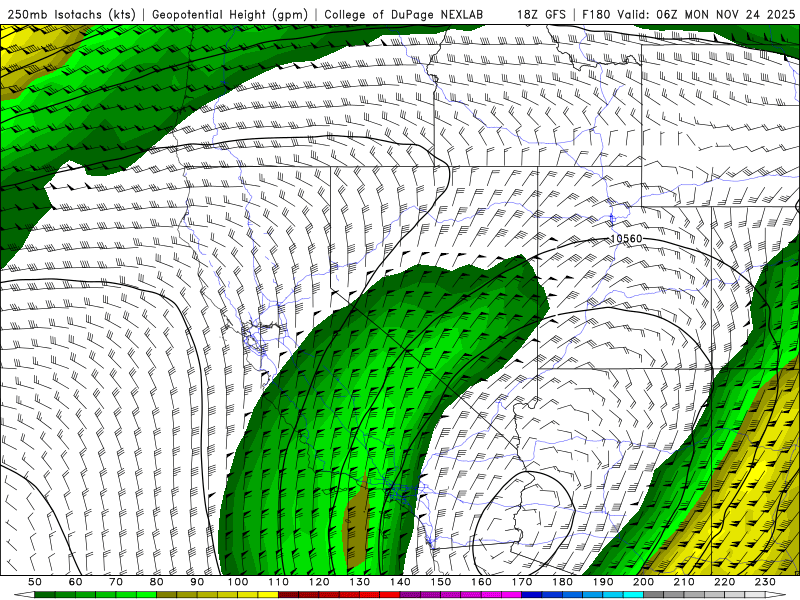Click the 'F180' forecast hour text
The height and width of the screenshot is (600, 800).
point(596,15)
